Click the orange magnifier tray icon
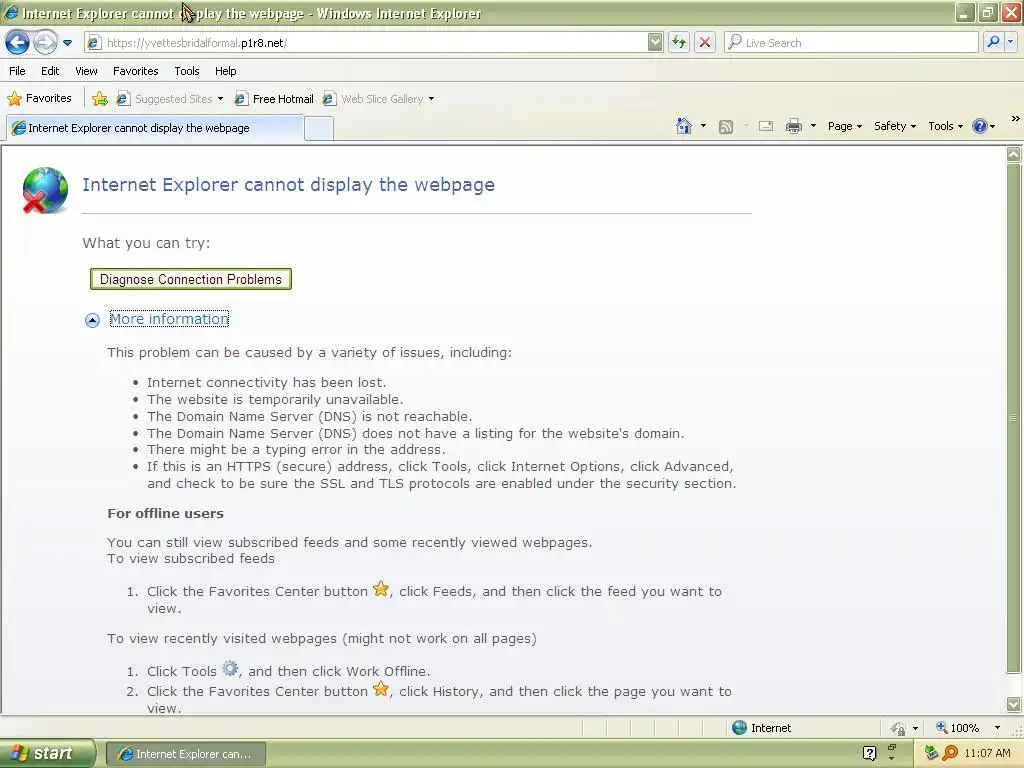This screenshot has height=768, width=1024. point(950,754)
